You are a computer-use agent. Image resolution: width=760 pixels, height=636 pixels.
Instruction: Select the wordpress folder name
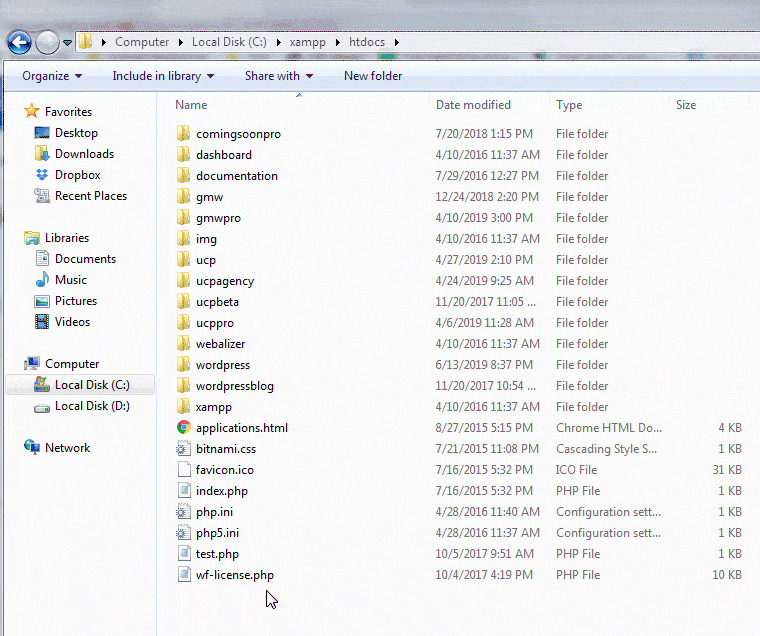tap(223, 365)
